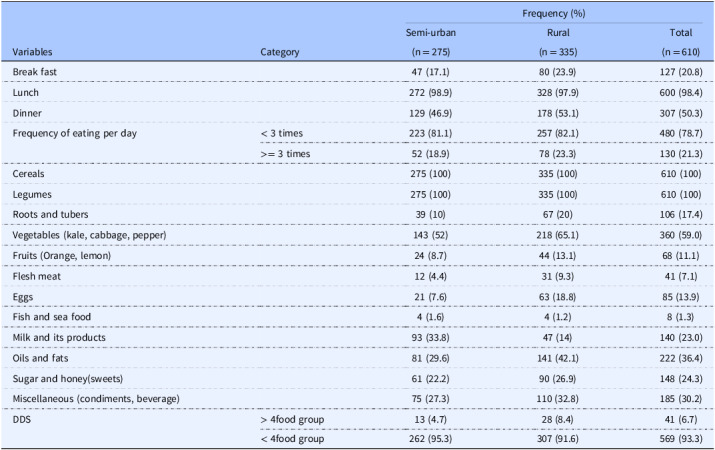
Task: Click the 'Lunch' row label
Action: tap(26, 93)
